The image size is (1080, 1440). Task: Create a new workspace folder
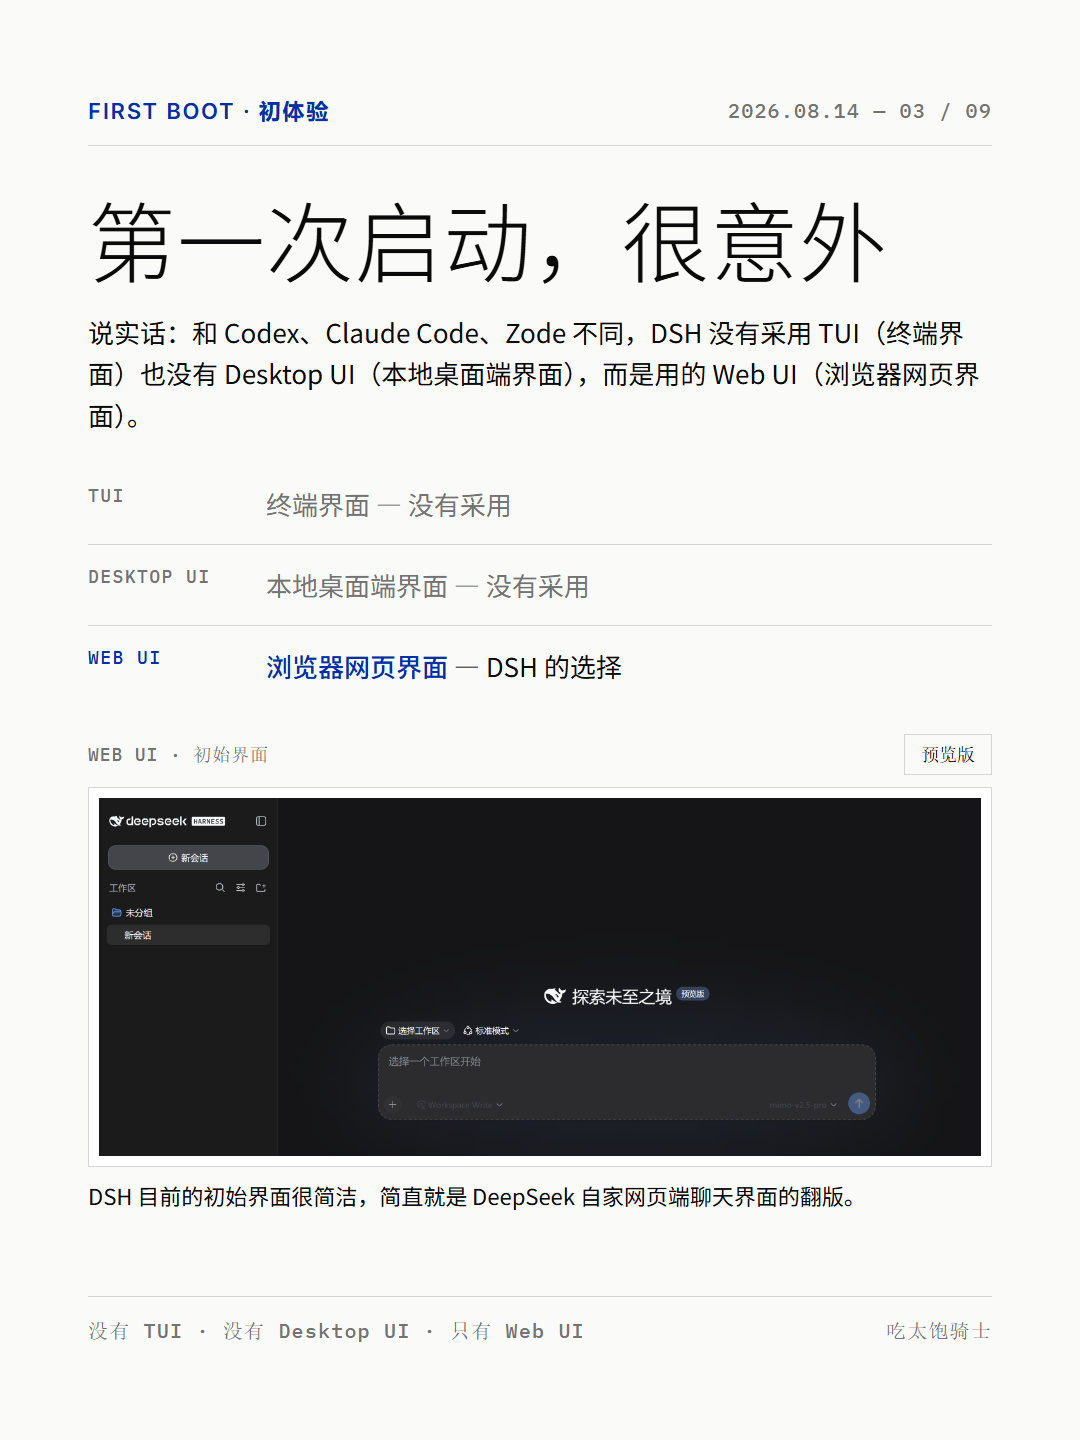click(261, 888)
